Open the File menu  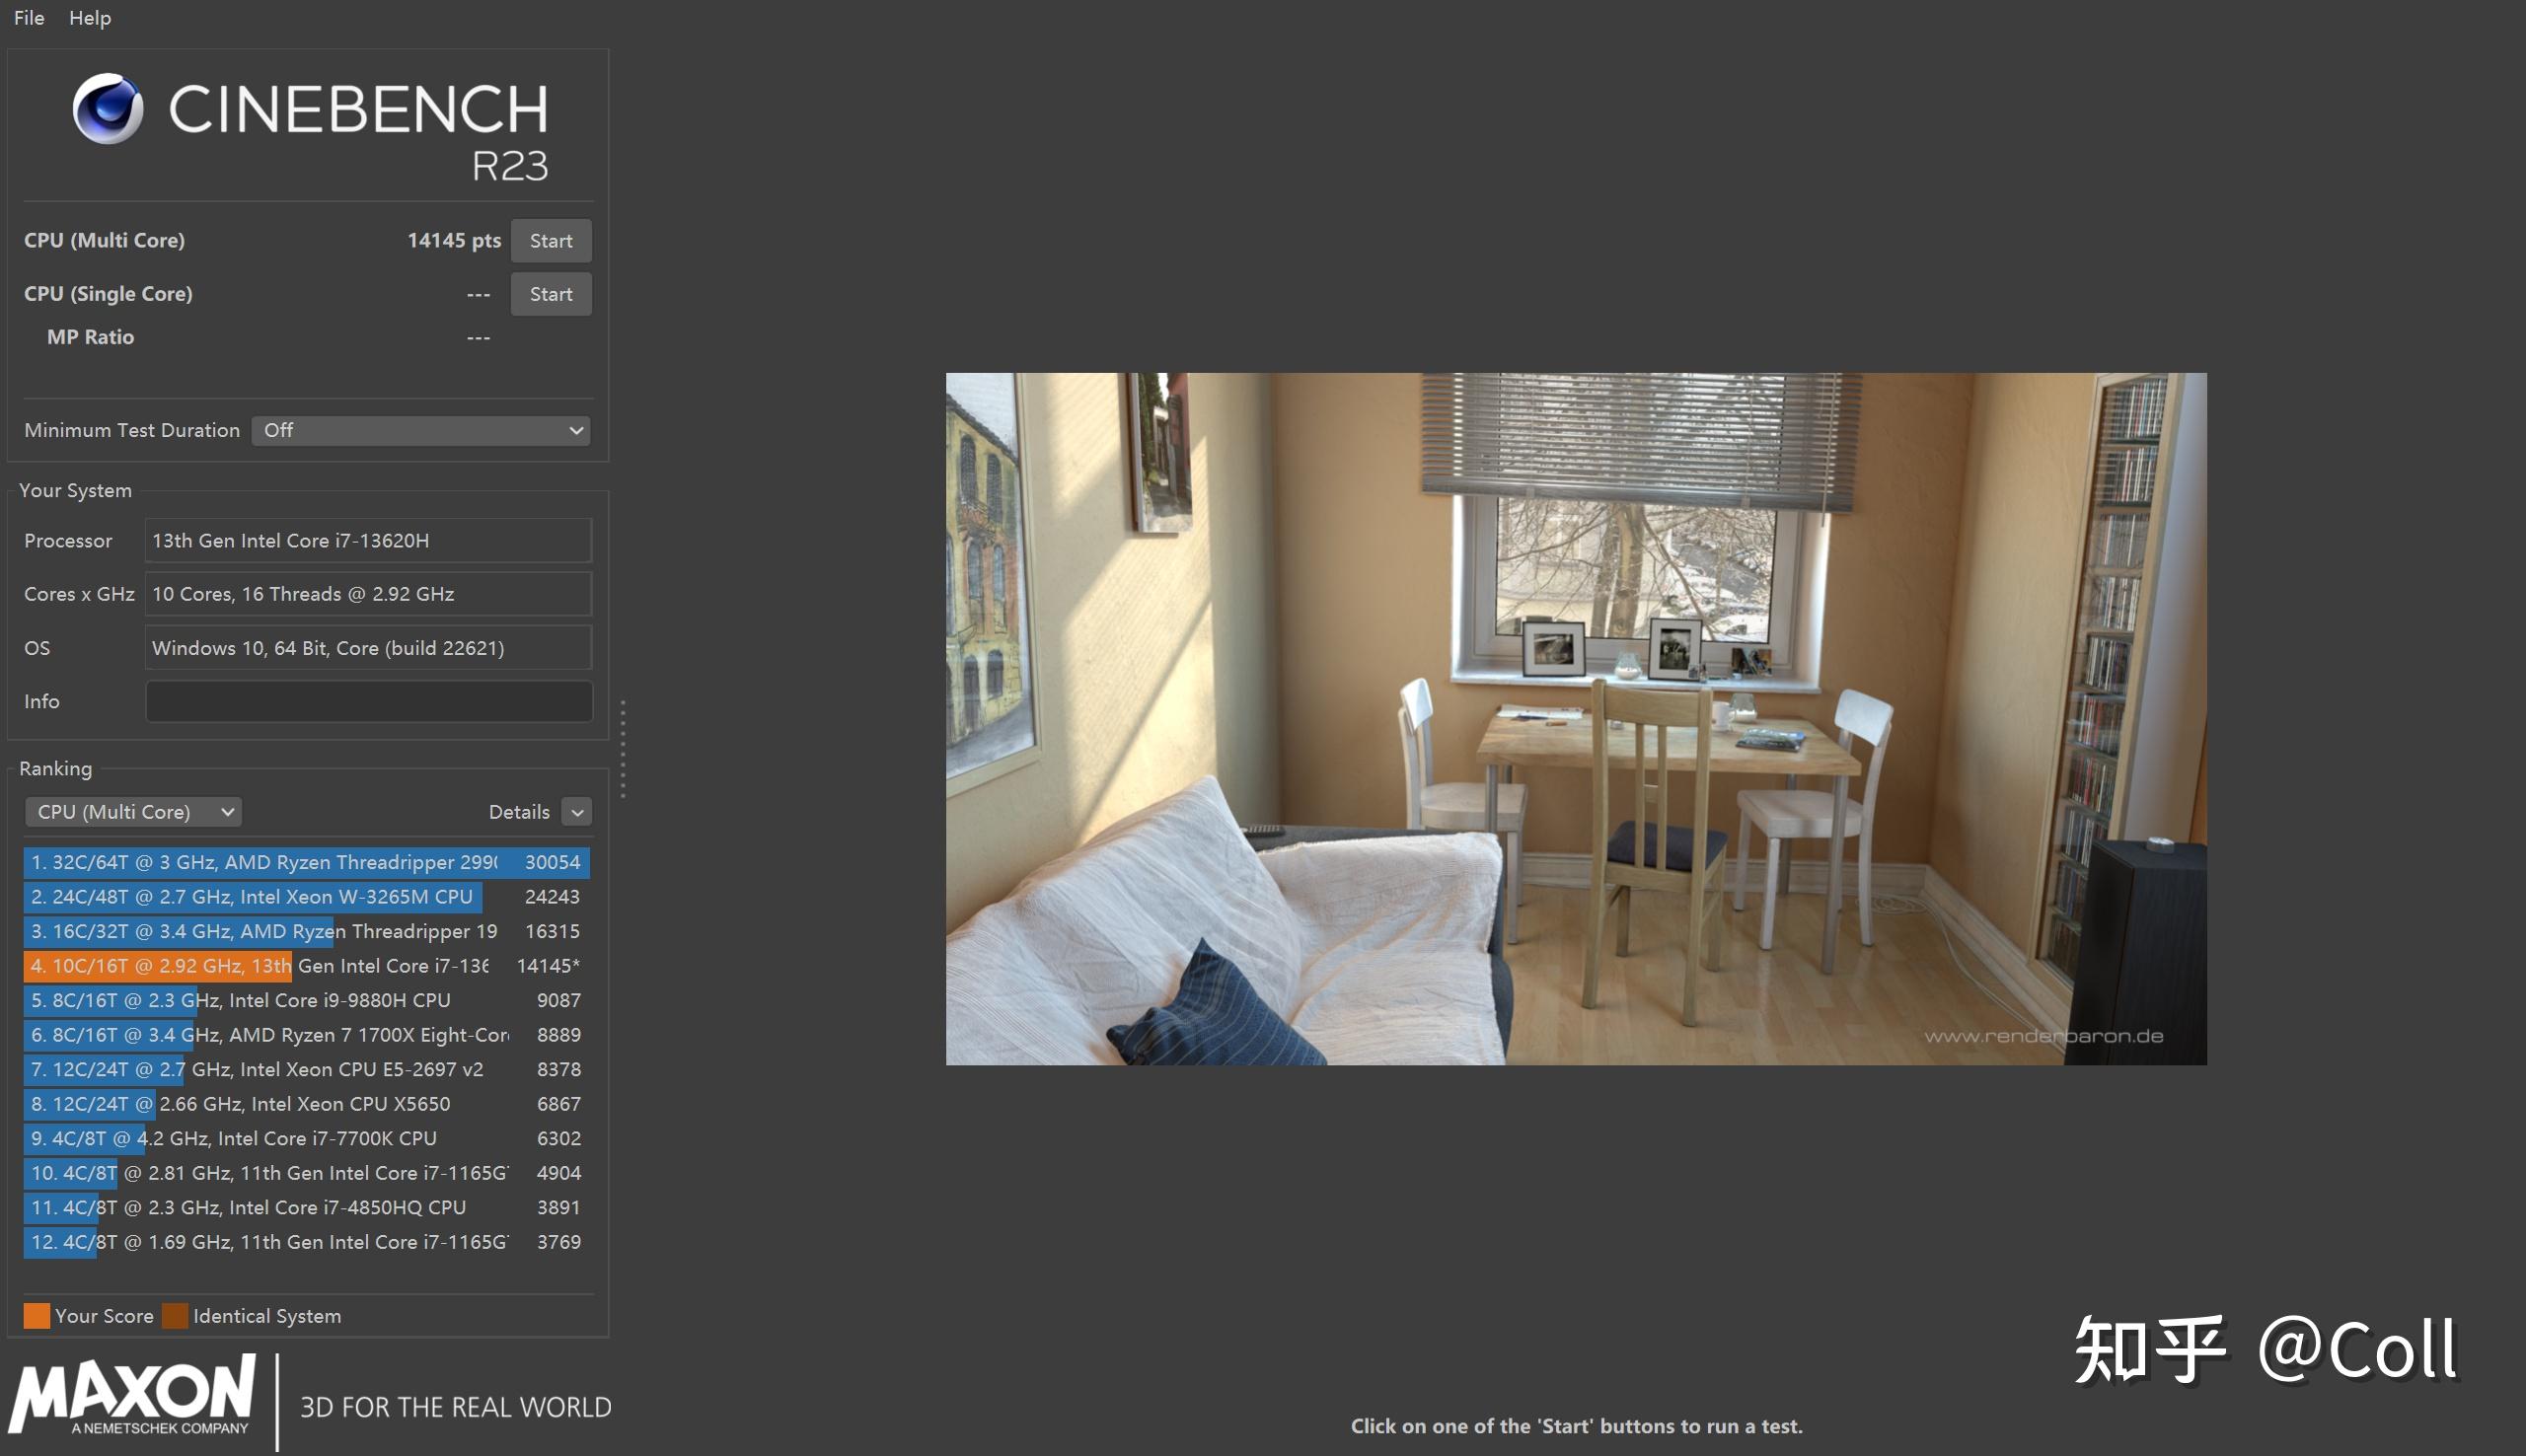[29, 18]
